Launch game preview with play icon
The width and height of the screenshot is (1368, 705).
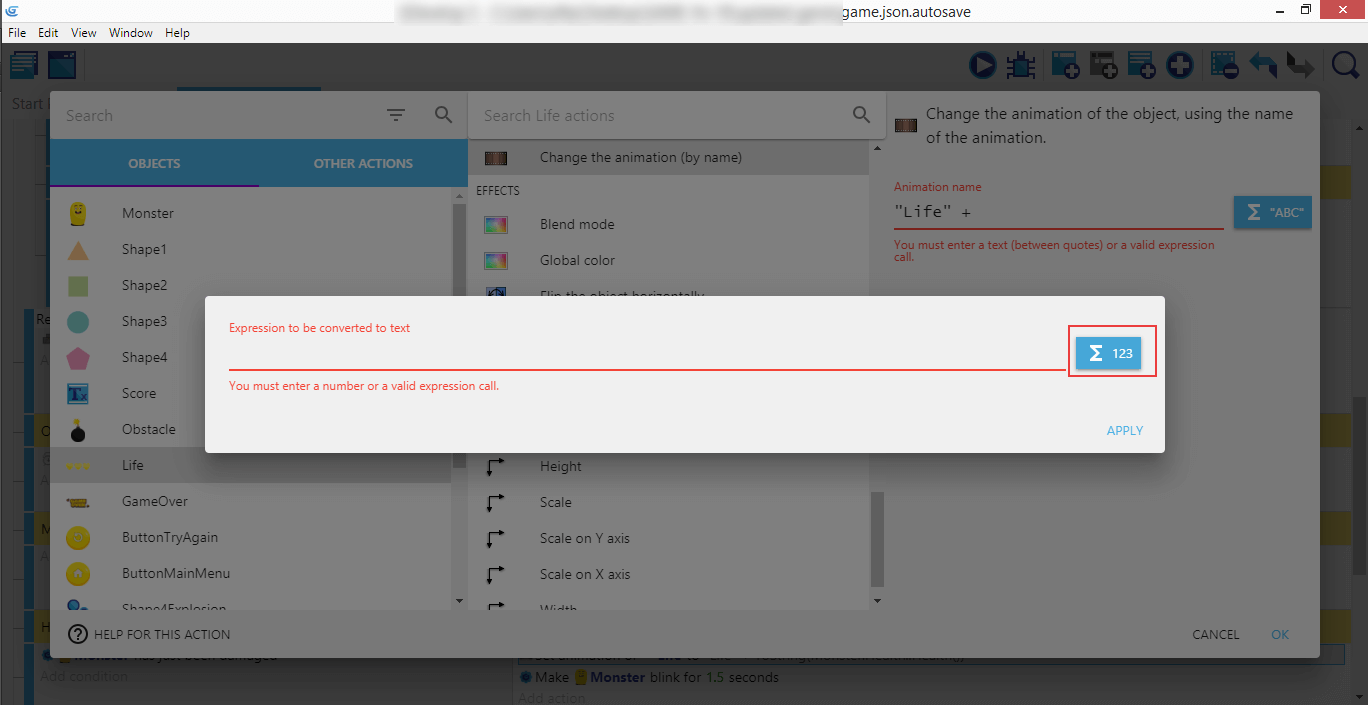coord(982,66)
